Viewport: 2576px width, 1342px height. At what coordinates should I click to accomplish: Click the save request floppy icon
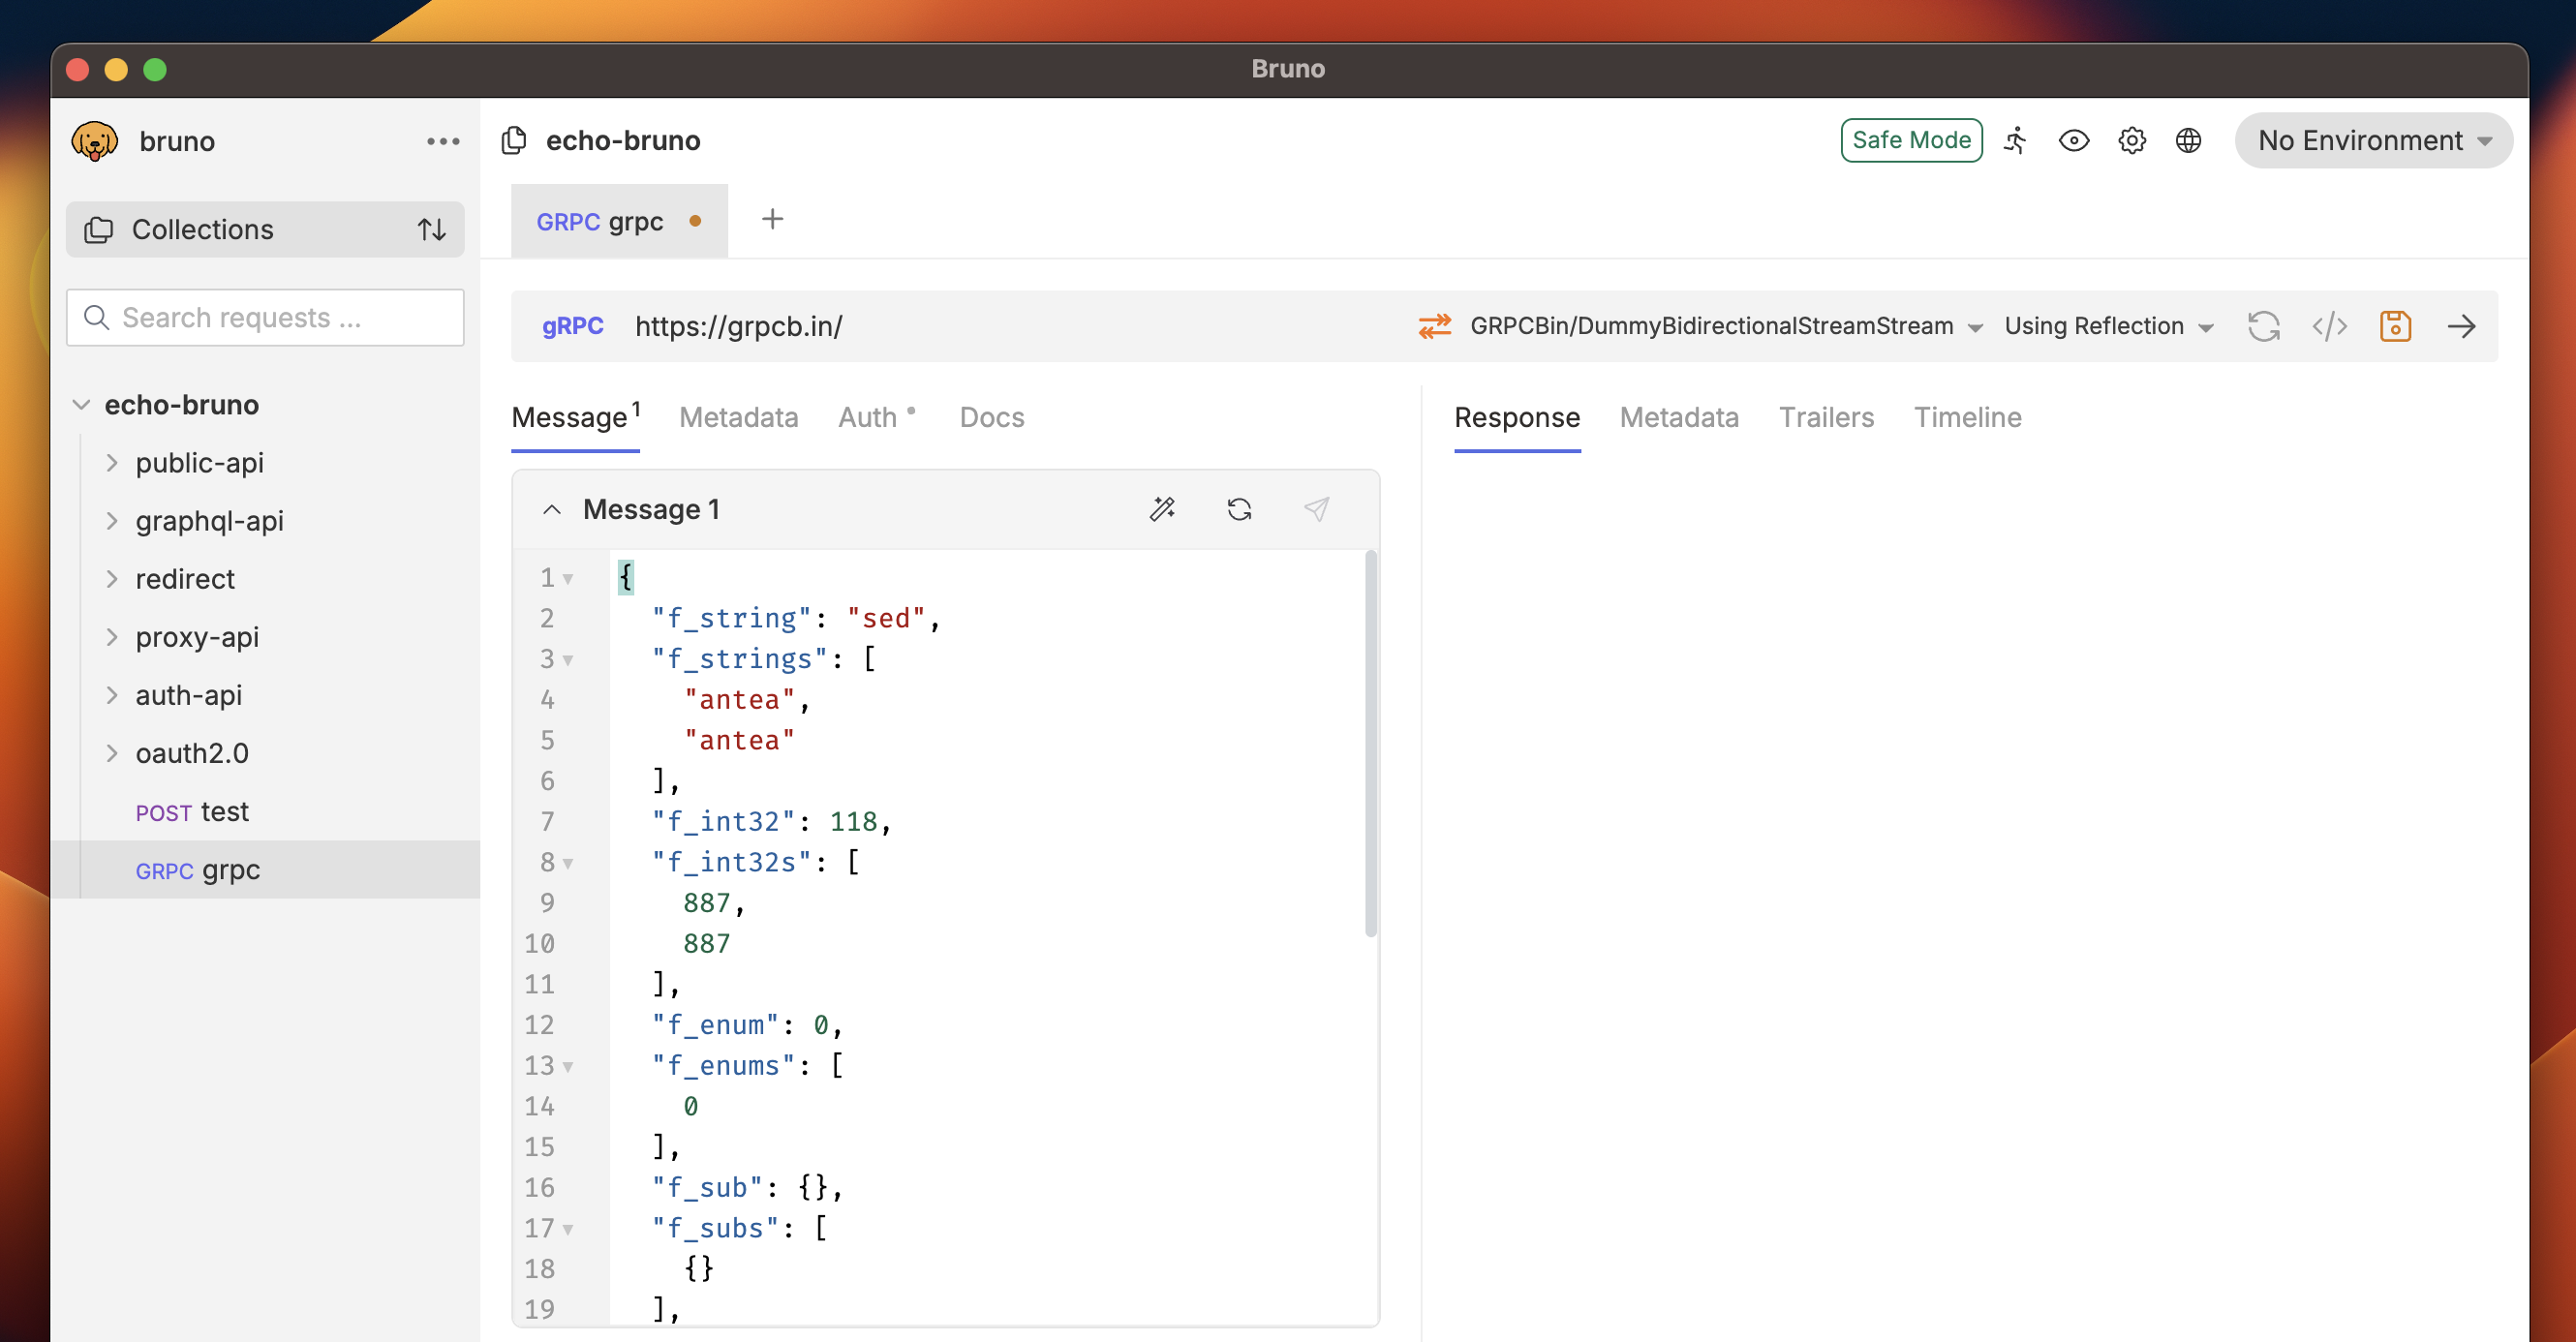pyautogui.click(x=2395, y=326)
